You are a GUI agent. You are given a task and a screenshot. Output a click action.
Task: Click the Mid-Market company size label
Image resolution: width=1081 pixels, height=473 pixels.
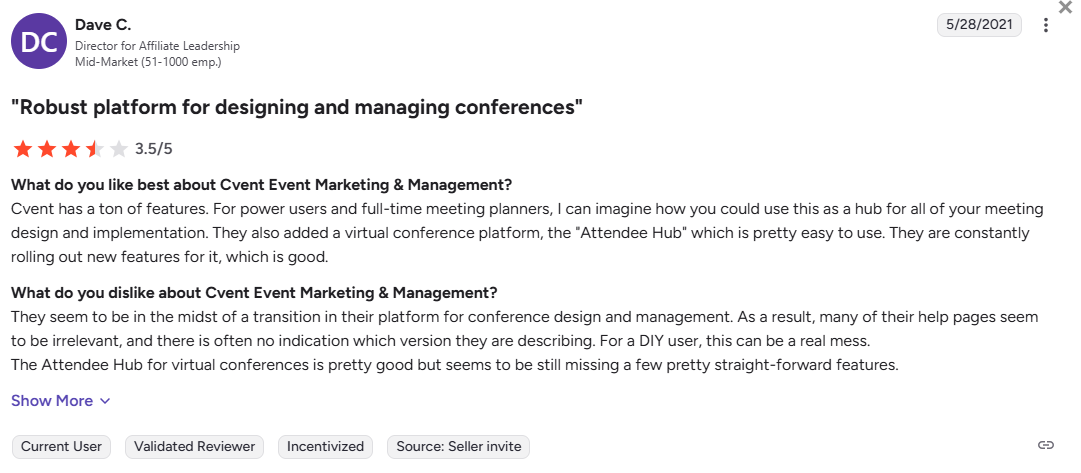coord(148,62)
